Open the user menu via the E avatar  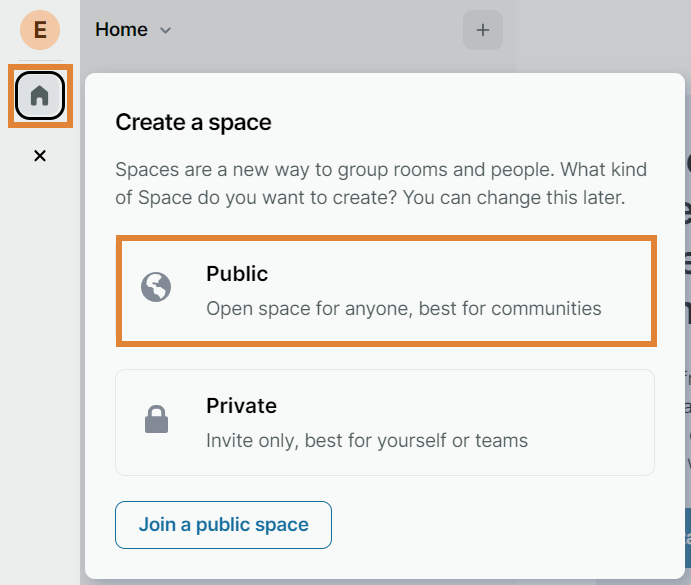pyautogui.click(x=40, y=30)
